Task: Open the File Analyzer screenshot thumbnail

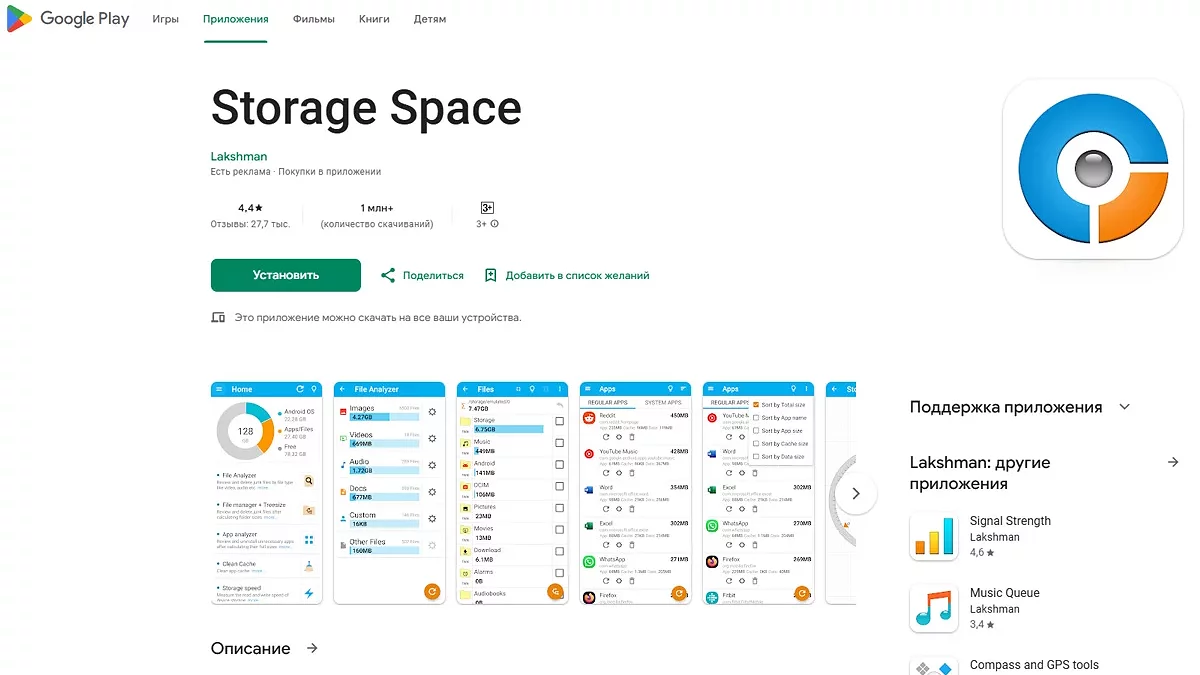Action: [389, 493]
